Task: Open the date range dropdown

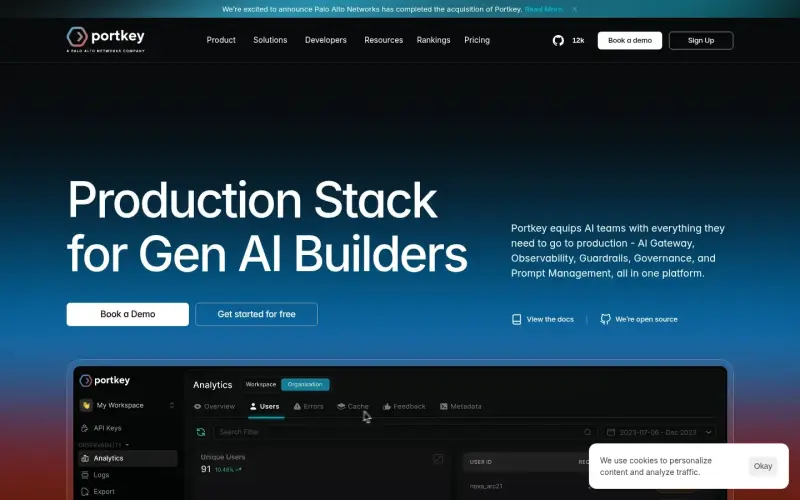Action: (660, 432)
